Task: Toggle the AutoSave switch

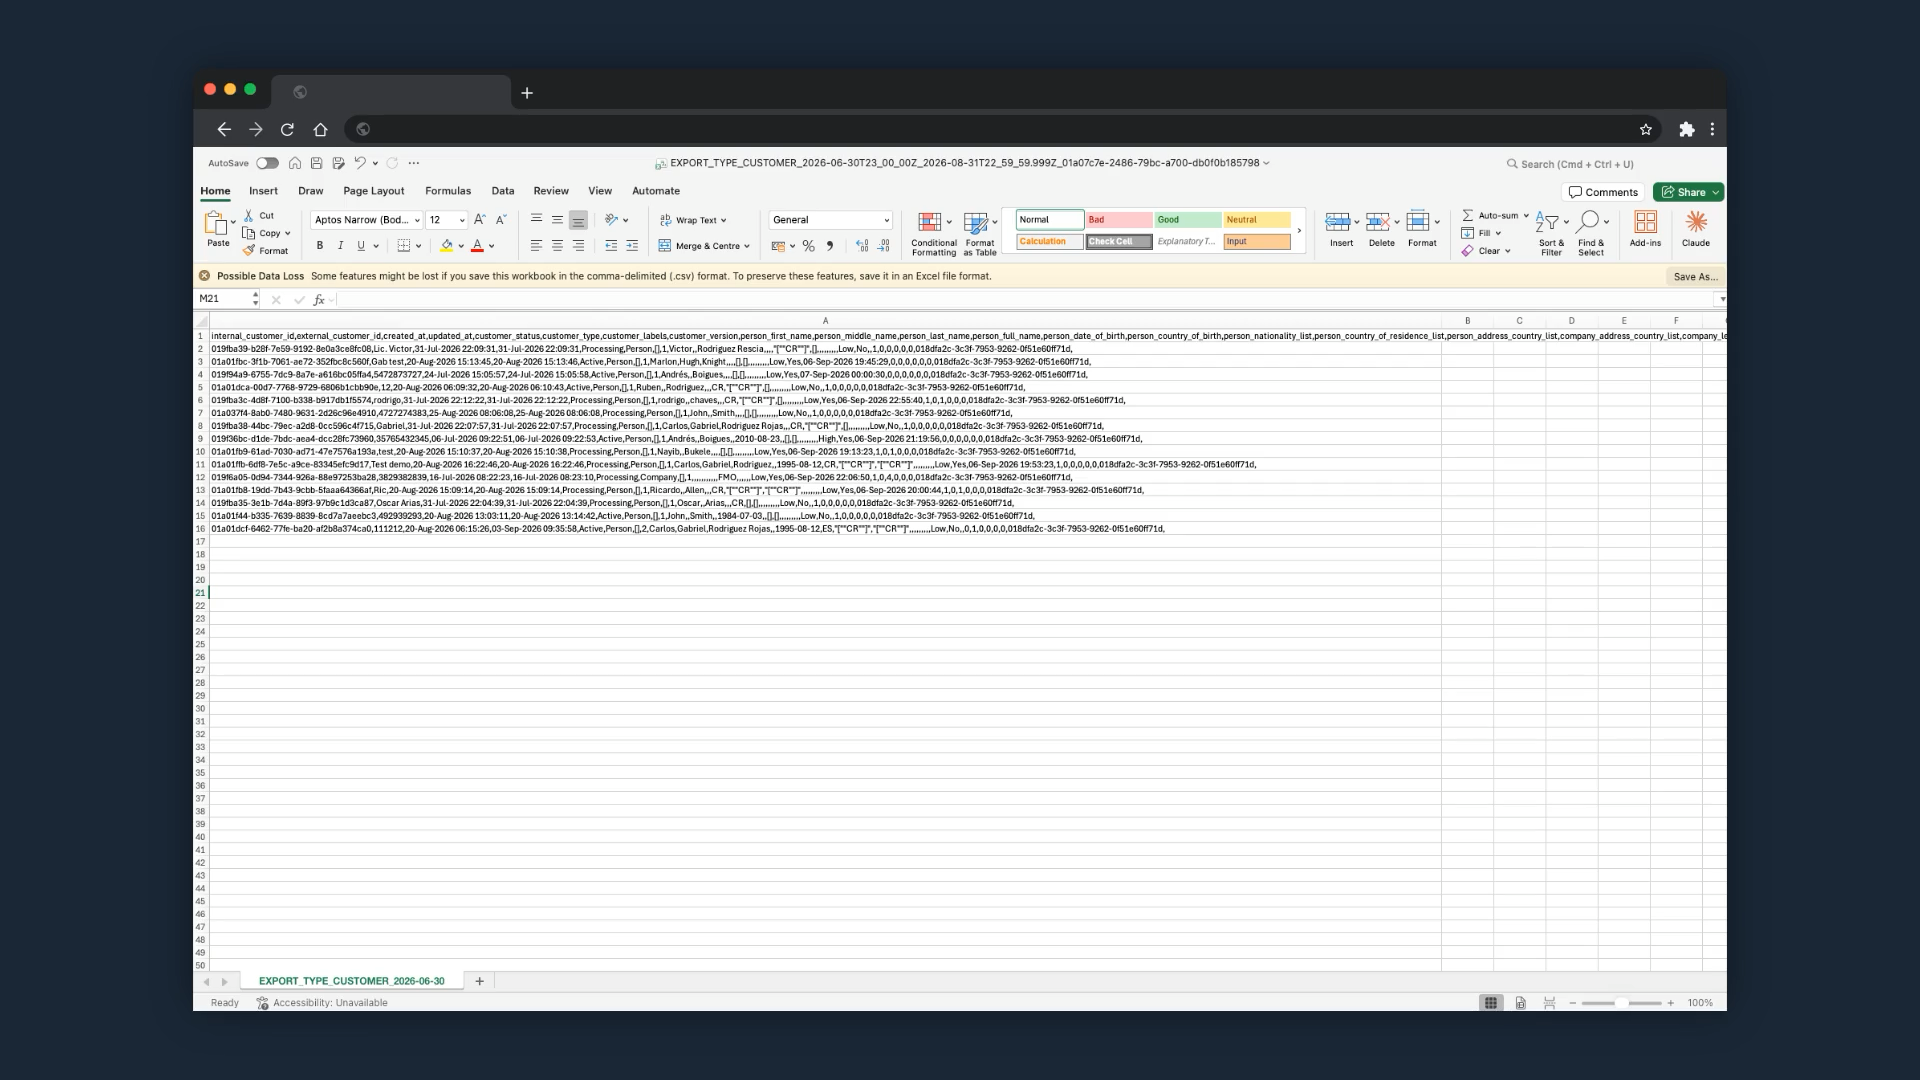Action: coord(267,163)
